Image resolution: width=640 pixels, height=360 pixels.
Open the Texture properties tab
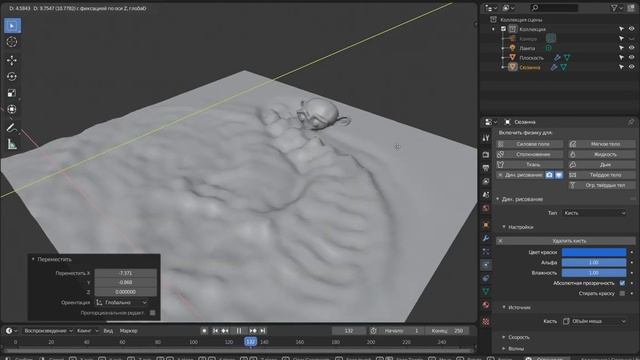coord(486,322)
